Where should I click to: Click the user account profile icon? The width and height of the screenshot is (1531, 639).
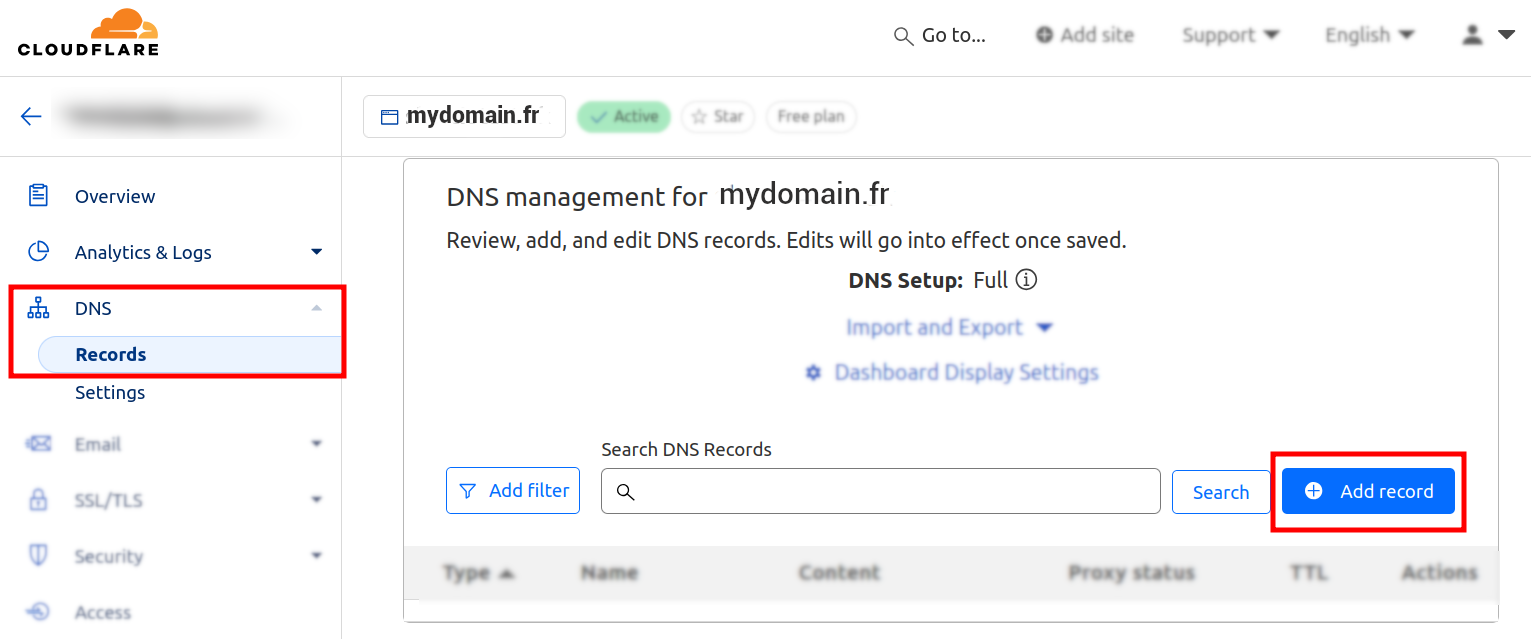pyautogui.click(x=1472, y=35)
